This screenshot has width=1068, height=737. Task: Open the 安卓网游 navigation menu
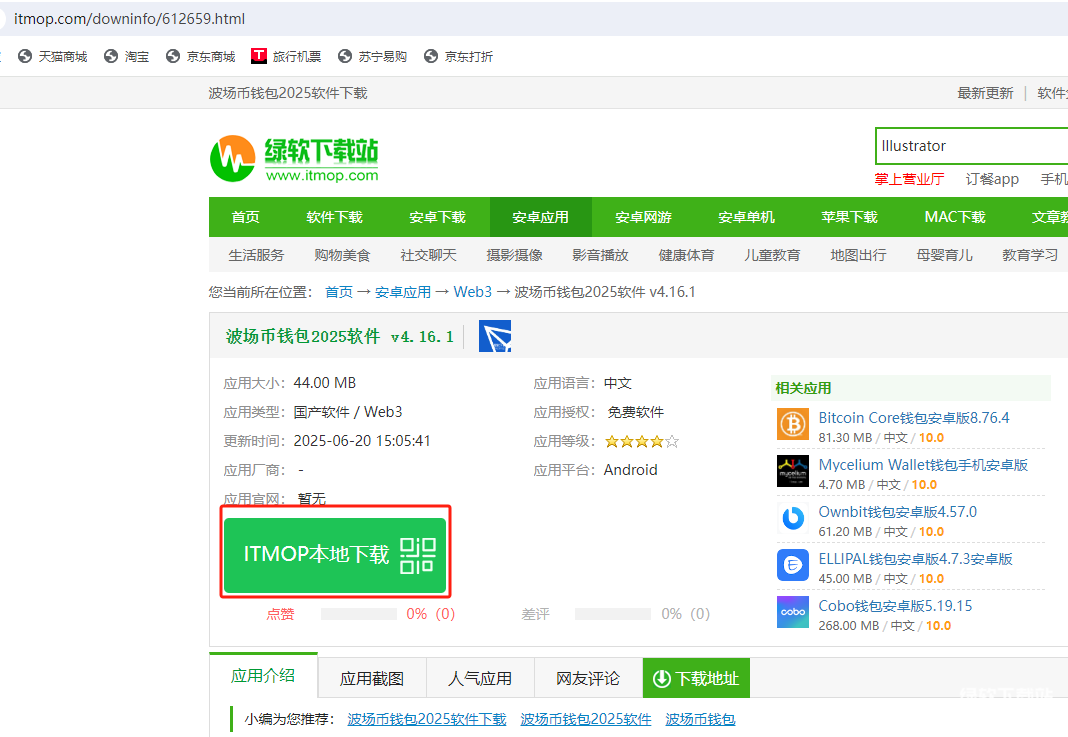click(x=643, y=217)
